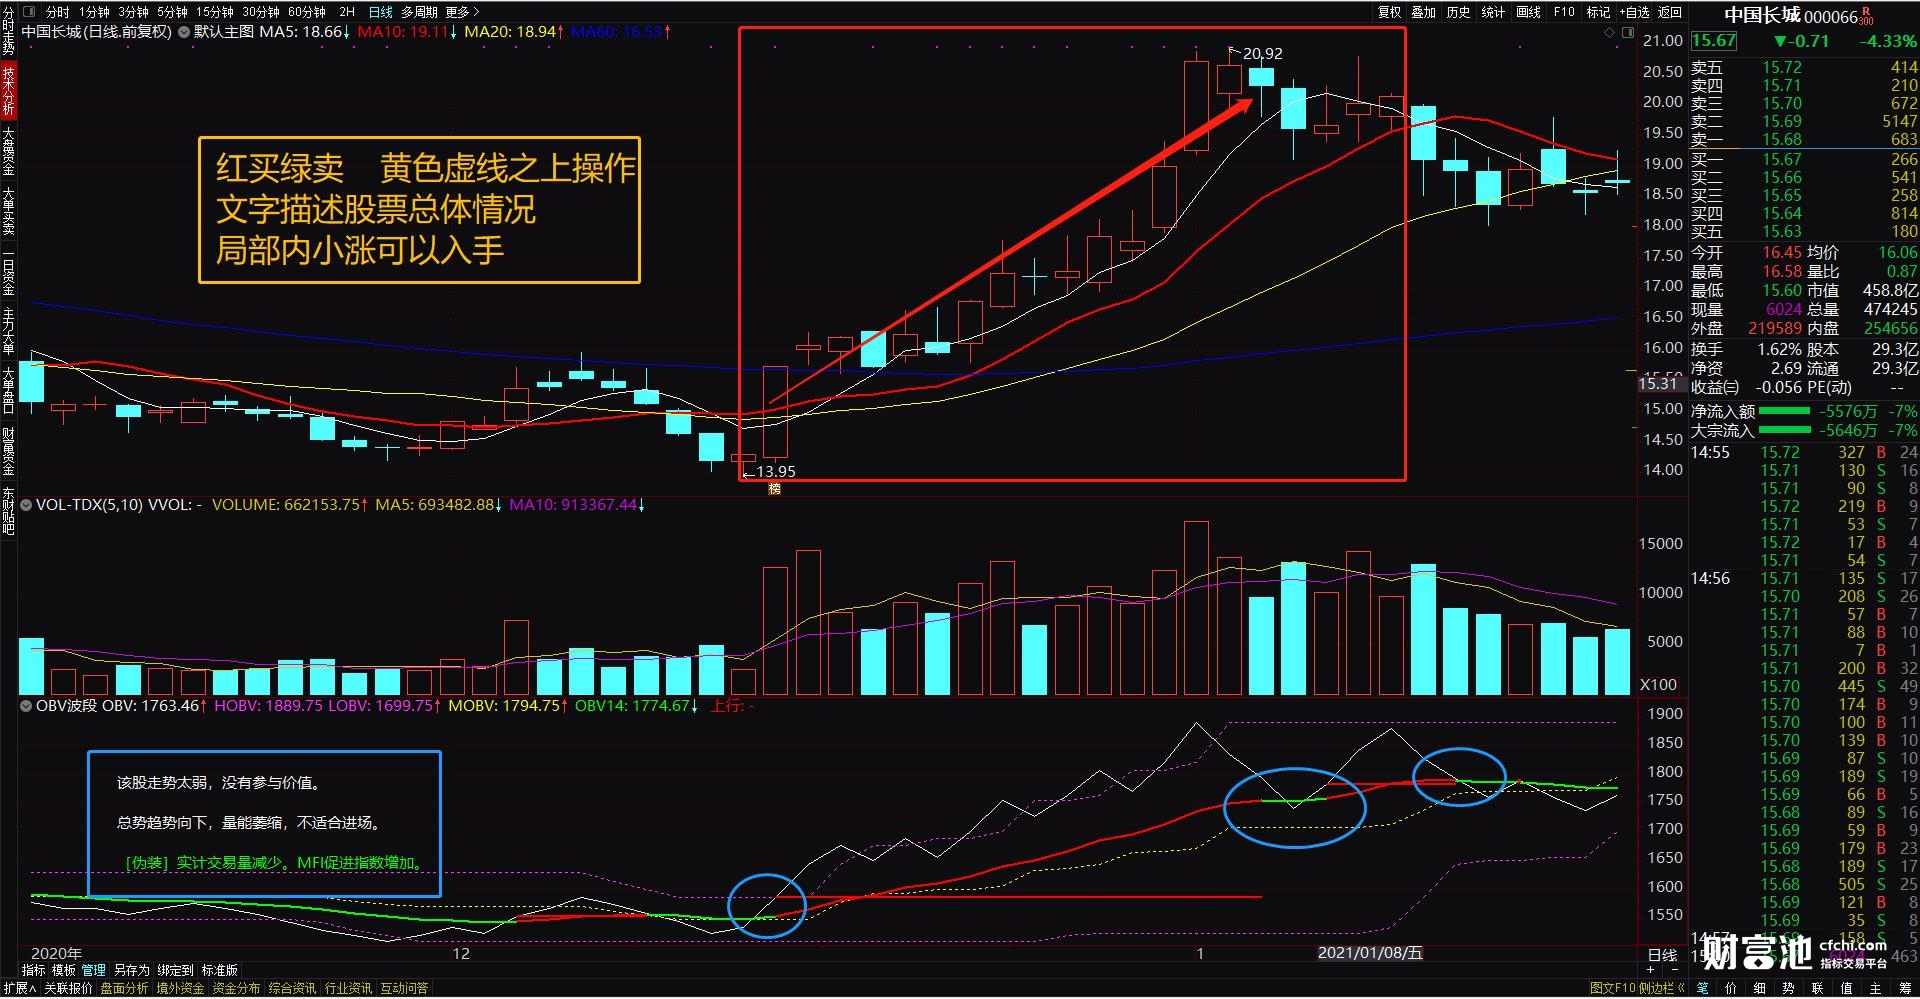
Task: Open 复权 adjustment menu
Action: 1390,12
